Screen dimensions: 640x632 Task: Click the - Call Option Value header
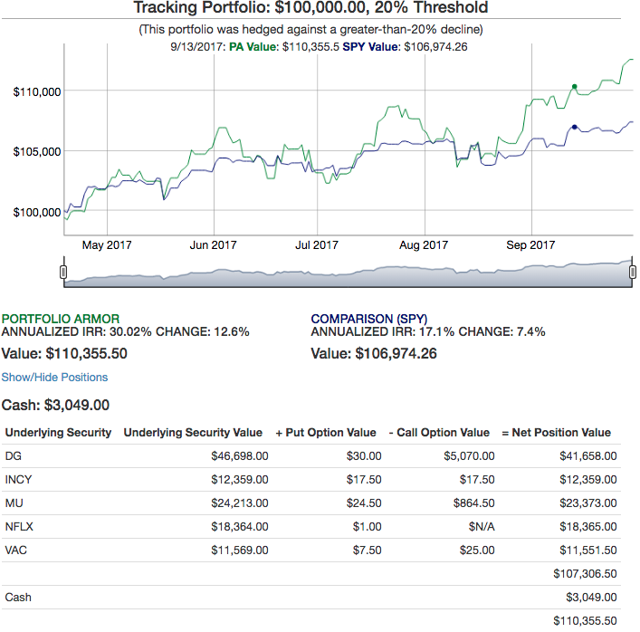(439, 432)
